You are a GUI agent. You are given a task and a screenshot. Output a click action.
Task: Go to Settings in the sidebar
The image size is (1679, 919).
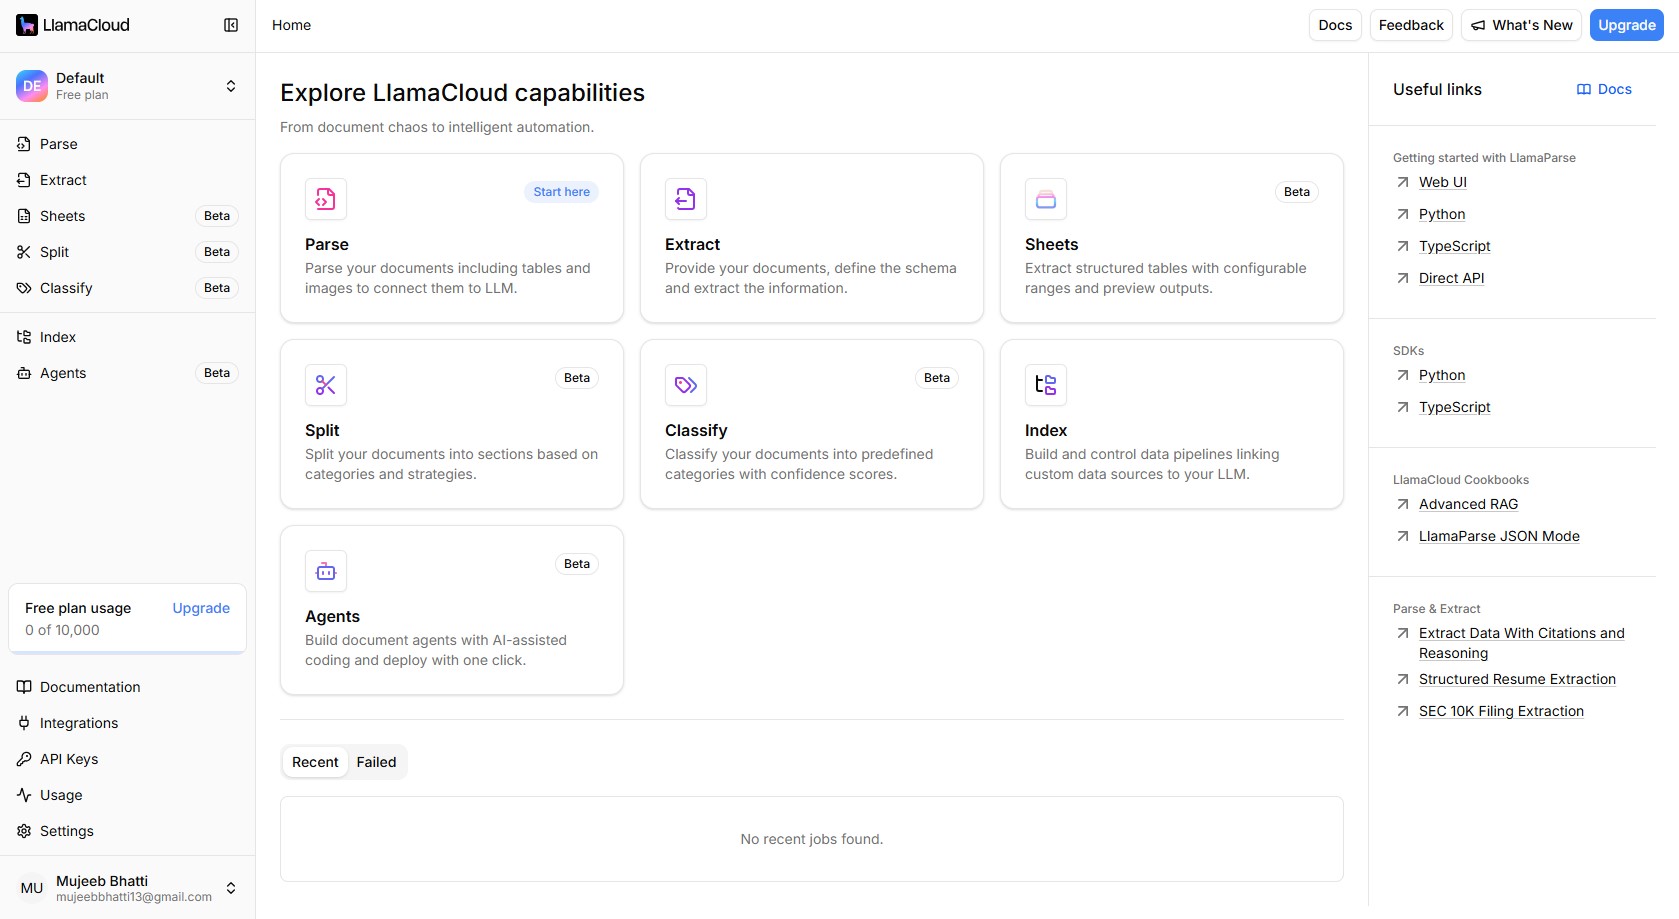pyautogui.click(x=66, y=831)
